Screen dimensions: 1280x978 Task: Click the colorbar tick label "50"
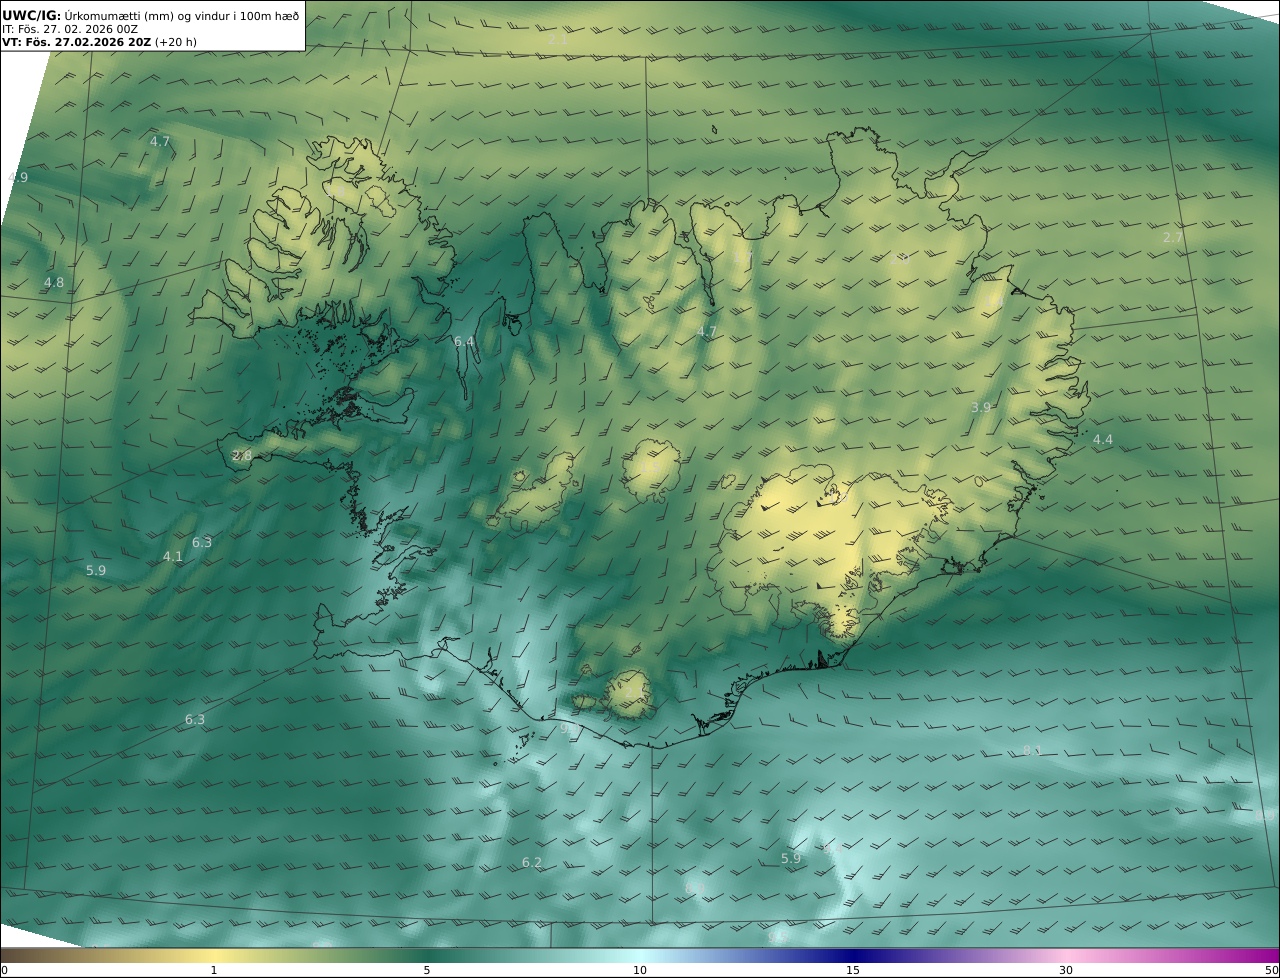coord(1271,970)
